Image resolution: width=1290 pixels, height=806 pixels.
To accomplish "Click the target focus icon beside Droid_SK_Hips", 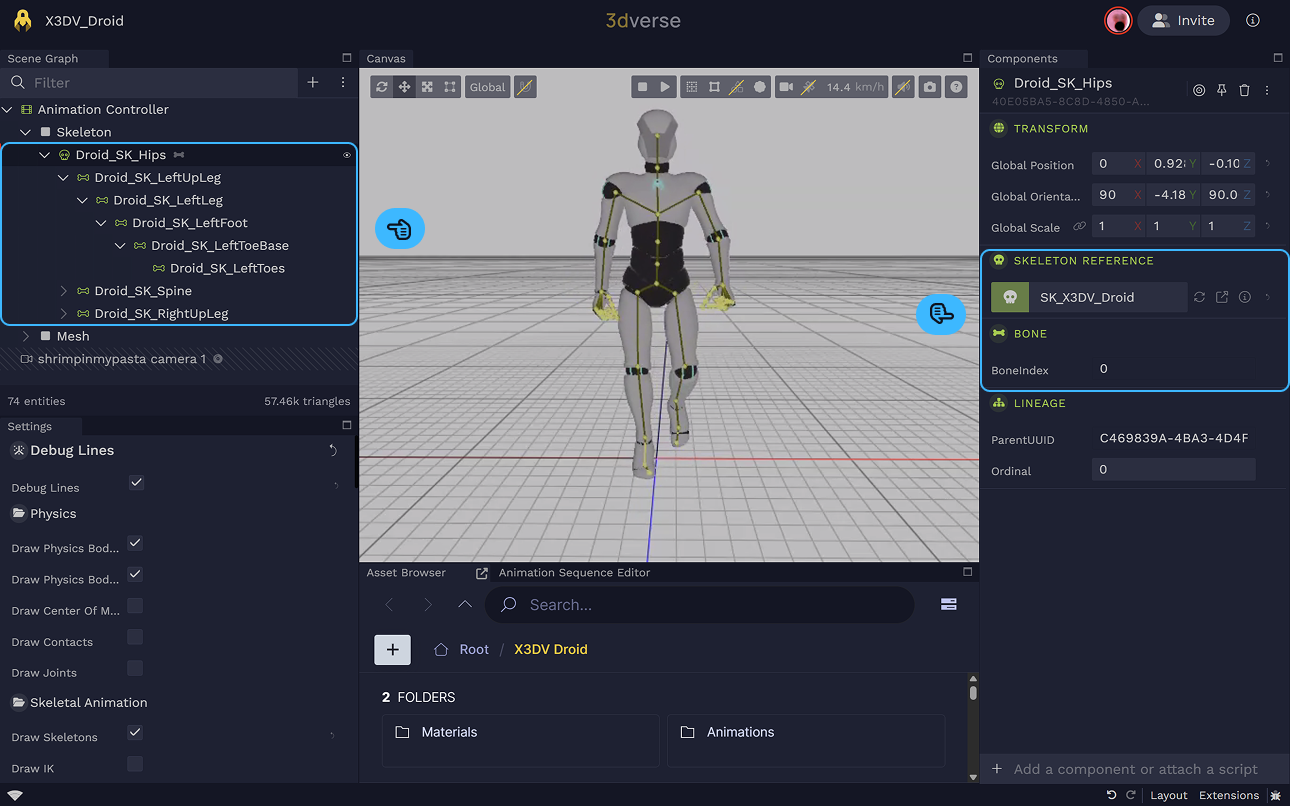I will click(x=1199, y=90).
